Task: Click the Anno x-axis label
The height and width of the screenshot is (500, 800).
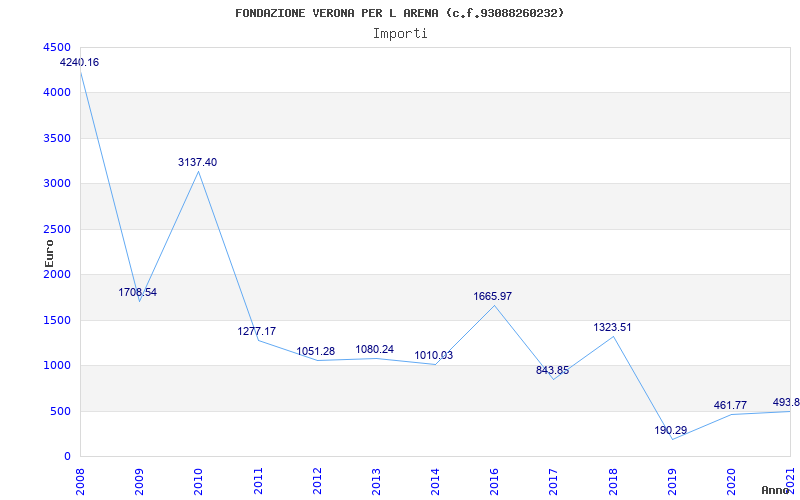Action: [775, 490]
